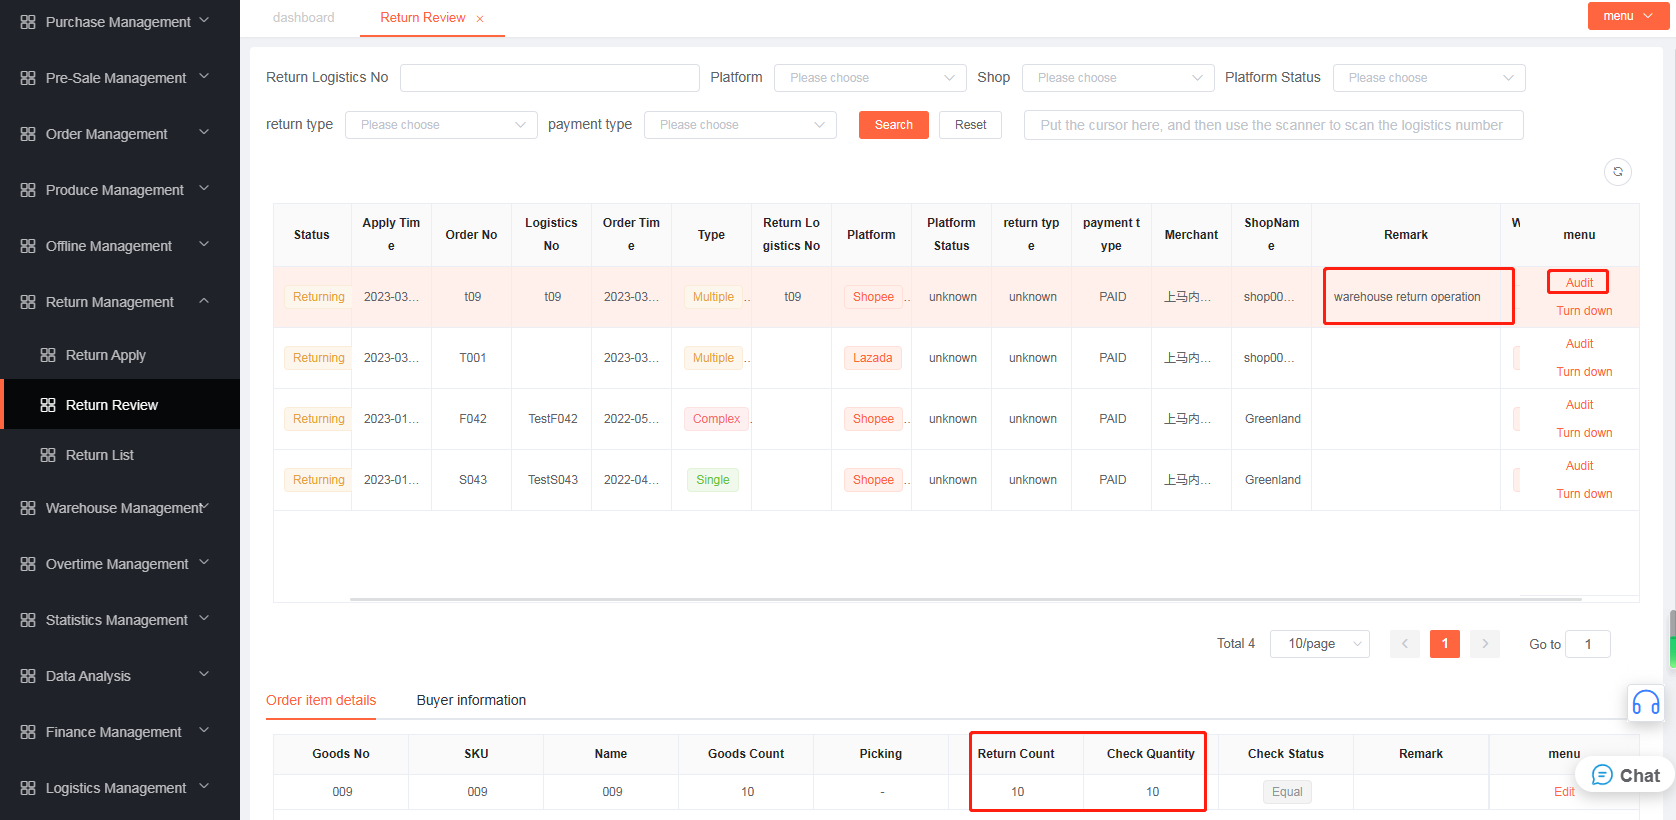1676x820 pixels.
Task: Click the Offline Management grid icon
Action: point(28,246)
